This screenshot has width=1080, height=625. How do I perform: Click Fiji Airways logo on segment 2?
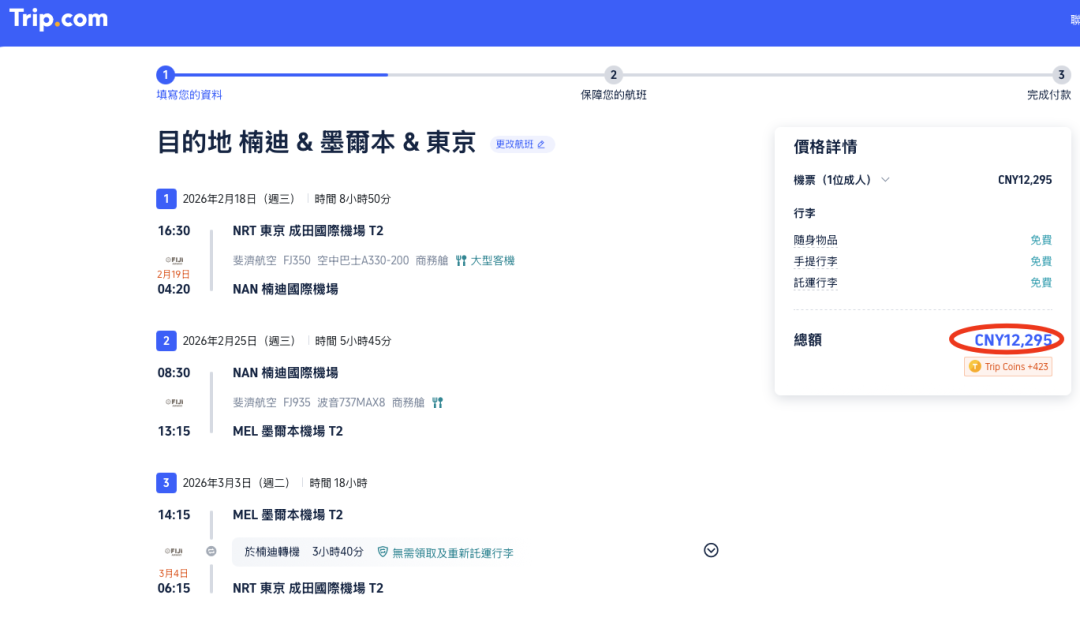coord(174,402)
